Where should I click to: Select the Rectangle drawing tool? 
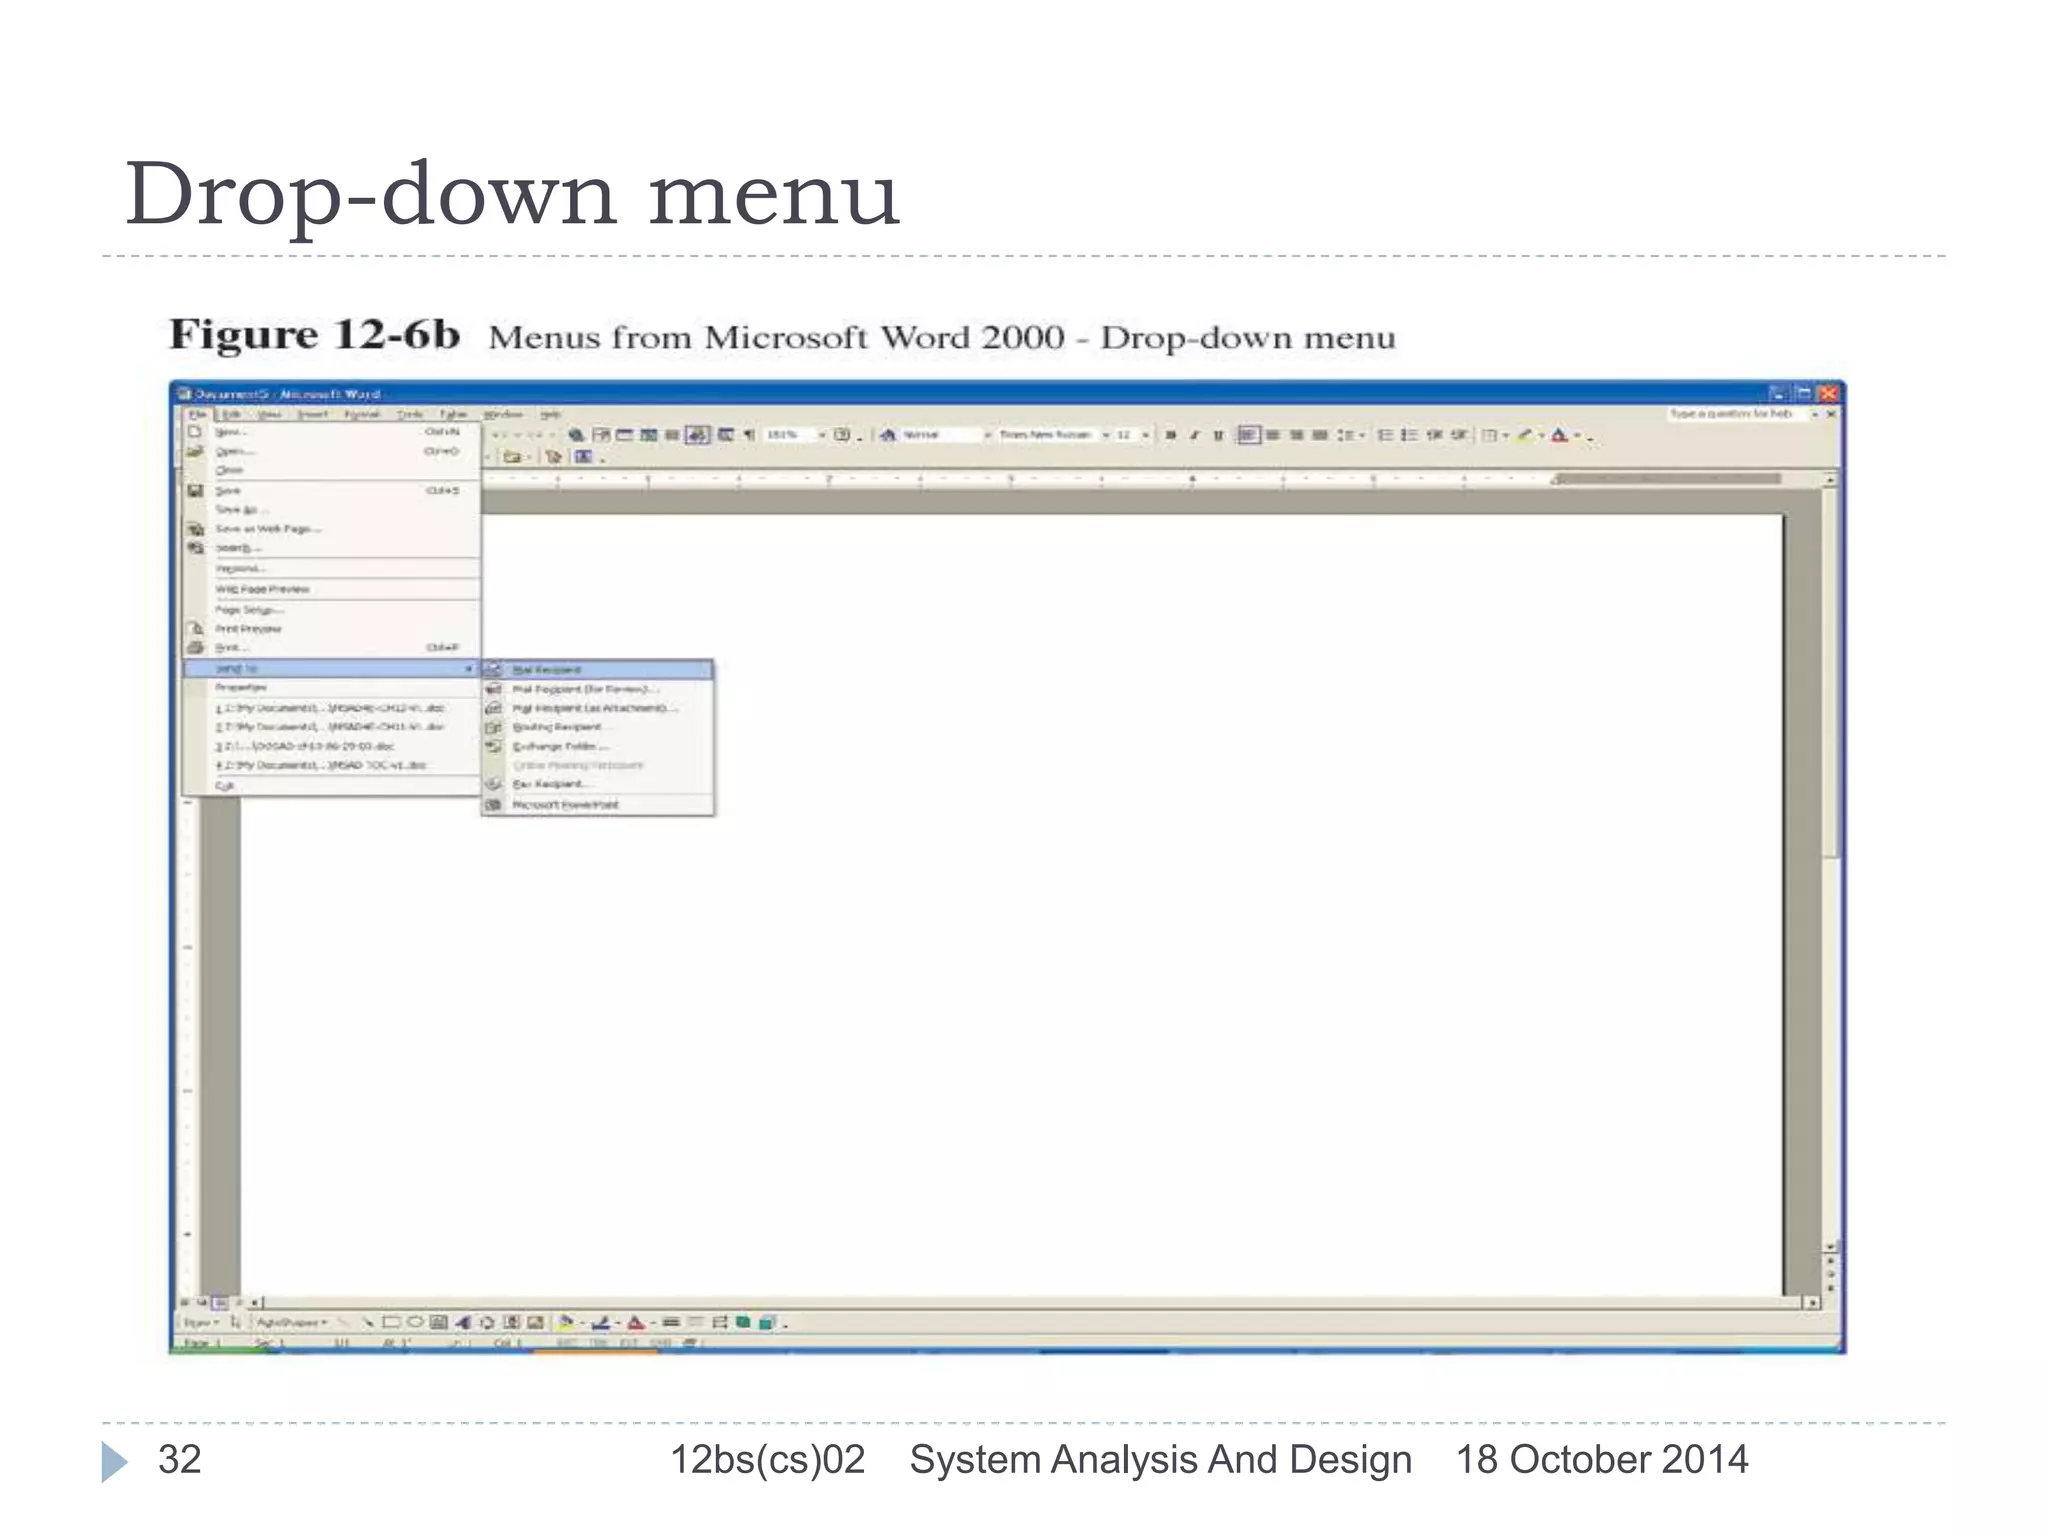coord(392,1322)
